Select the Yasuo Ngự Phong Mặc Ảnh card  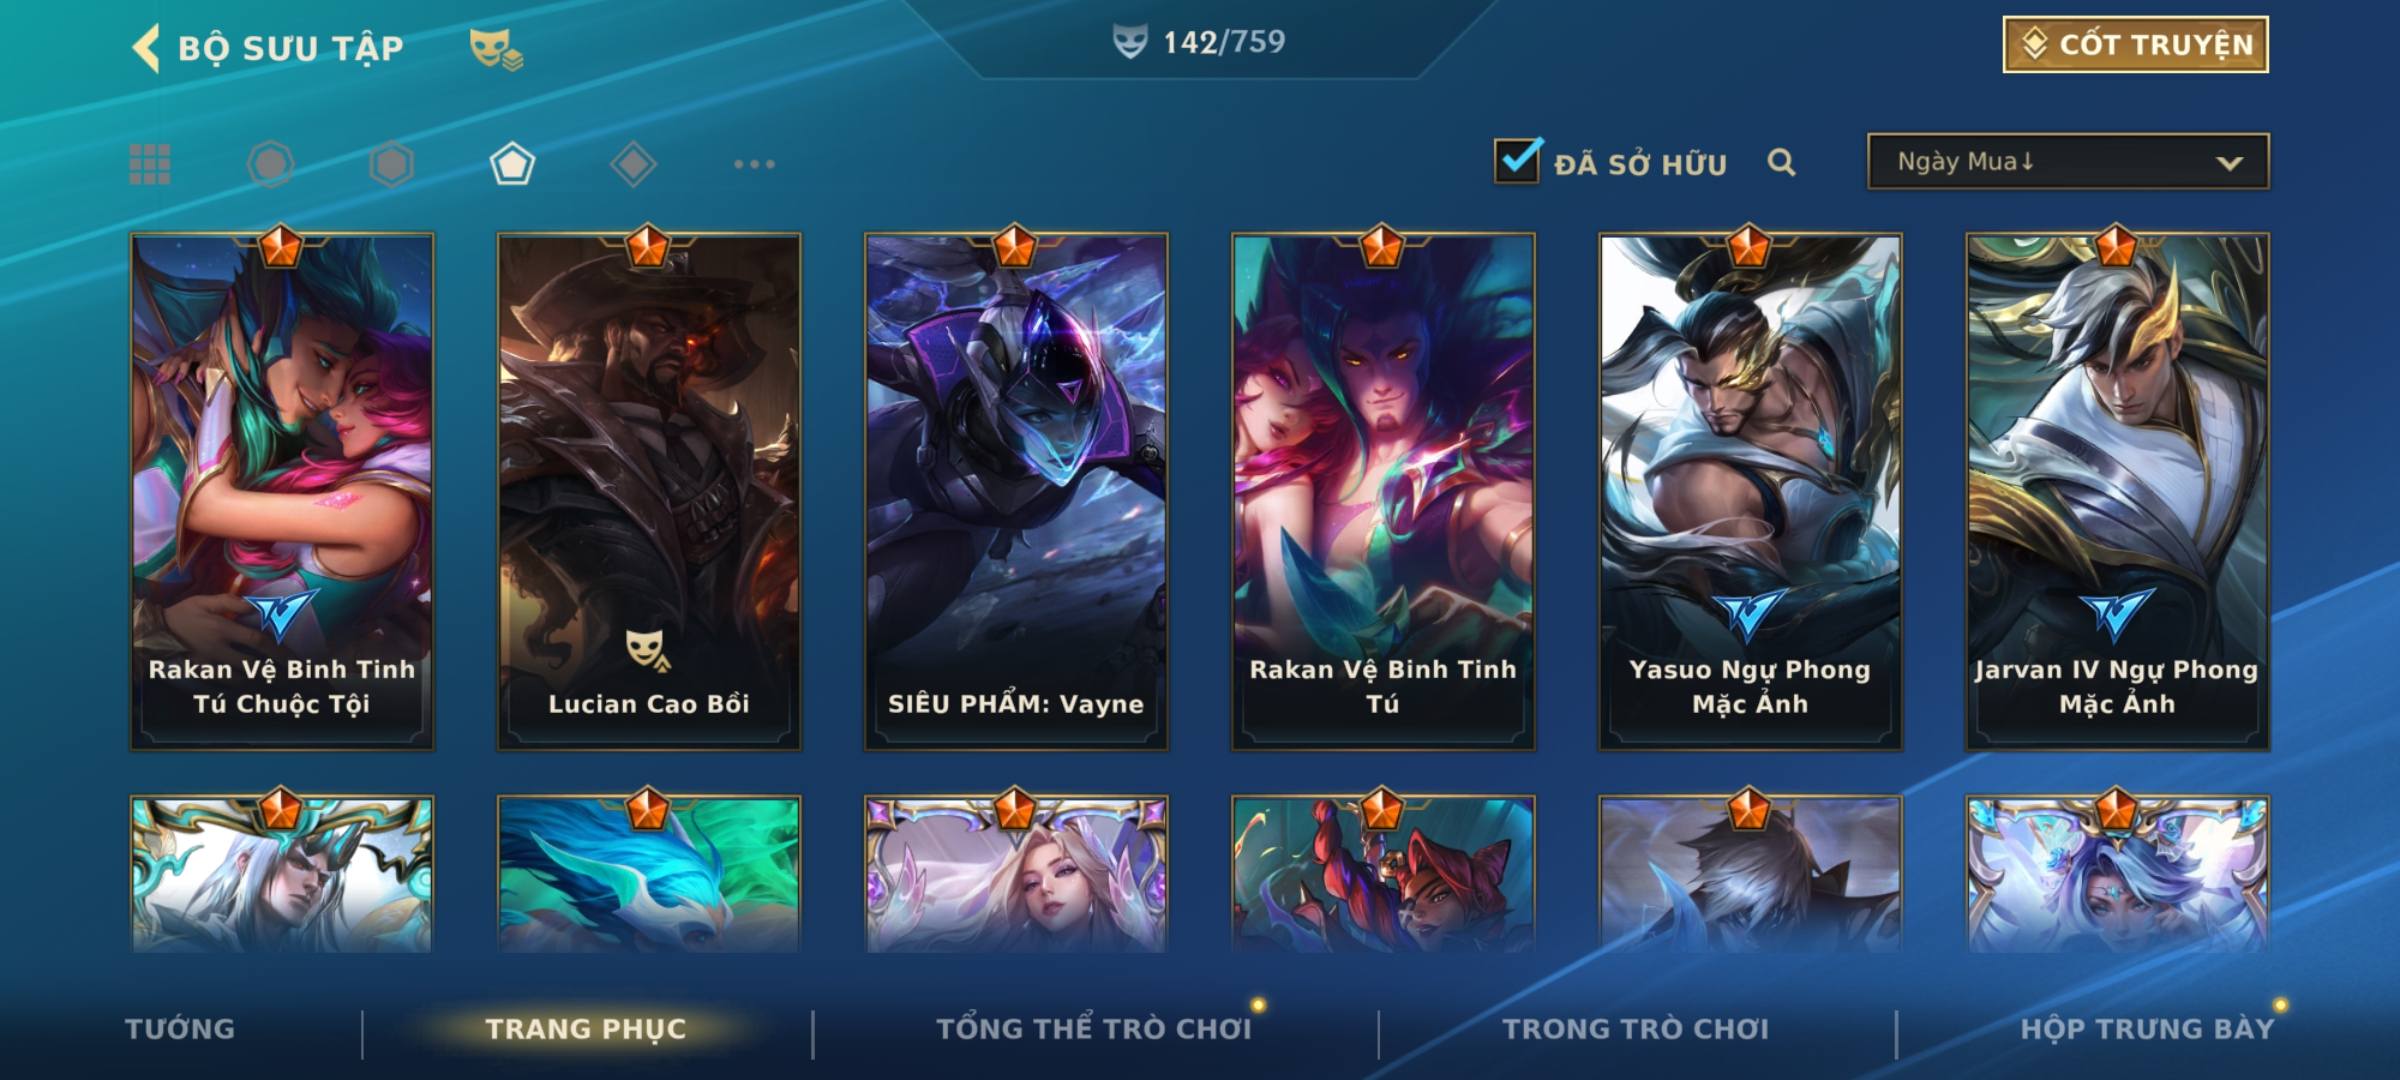click(1750, 491)
